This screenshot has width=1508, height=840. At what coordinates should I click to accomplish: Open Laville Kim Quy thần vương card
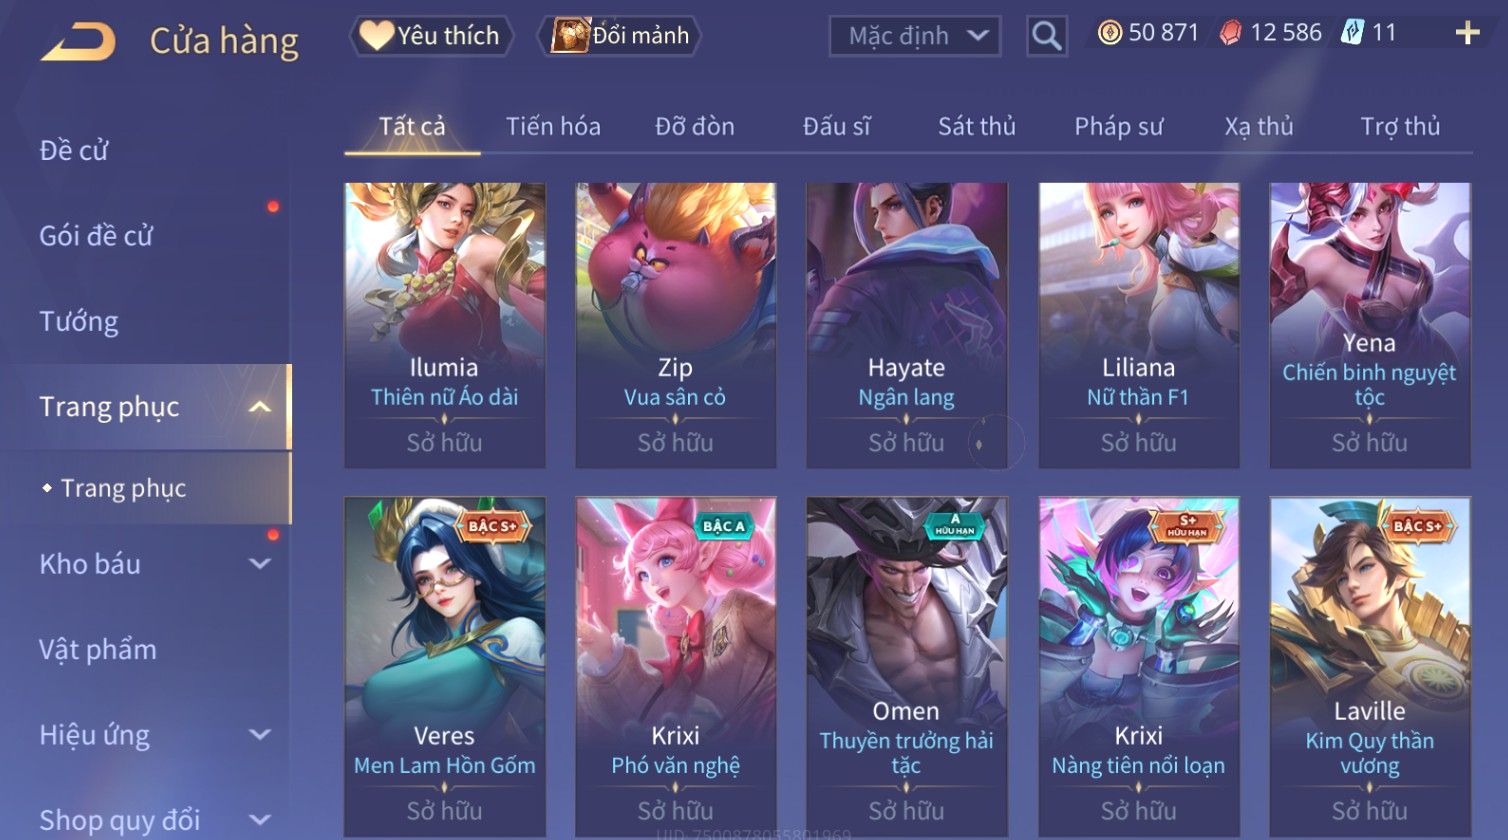tap(1370, 667)
